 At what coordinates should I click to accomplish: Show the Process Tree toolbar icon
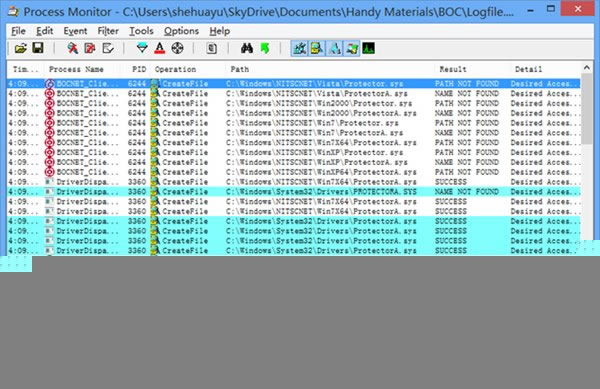pyautogui.click(x=212, y=48)
